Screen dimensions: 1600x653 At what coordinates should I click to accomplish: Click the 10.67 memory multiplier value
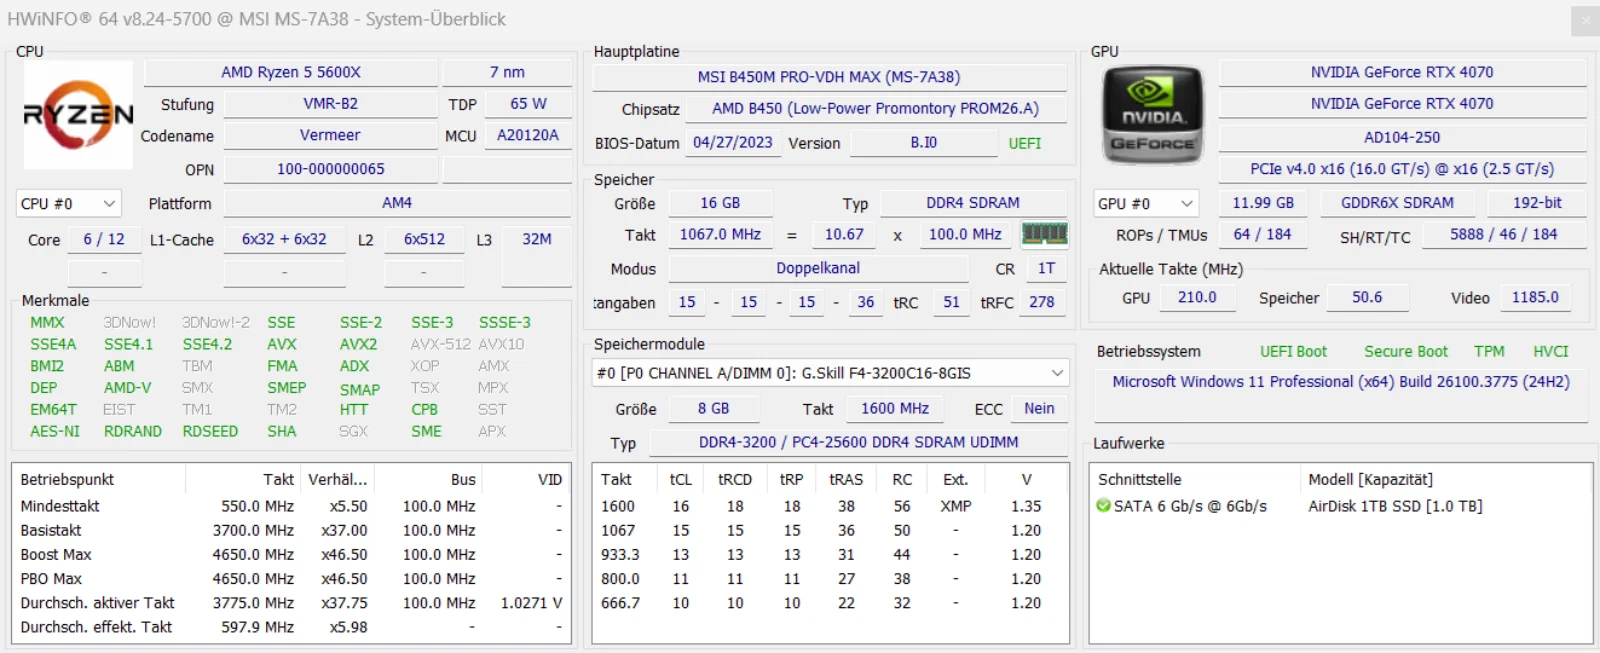(x=844, y=235)
